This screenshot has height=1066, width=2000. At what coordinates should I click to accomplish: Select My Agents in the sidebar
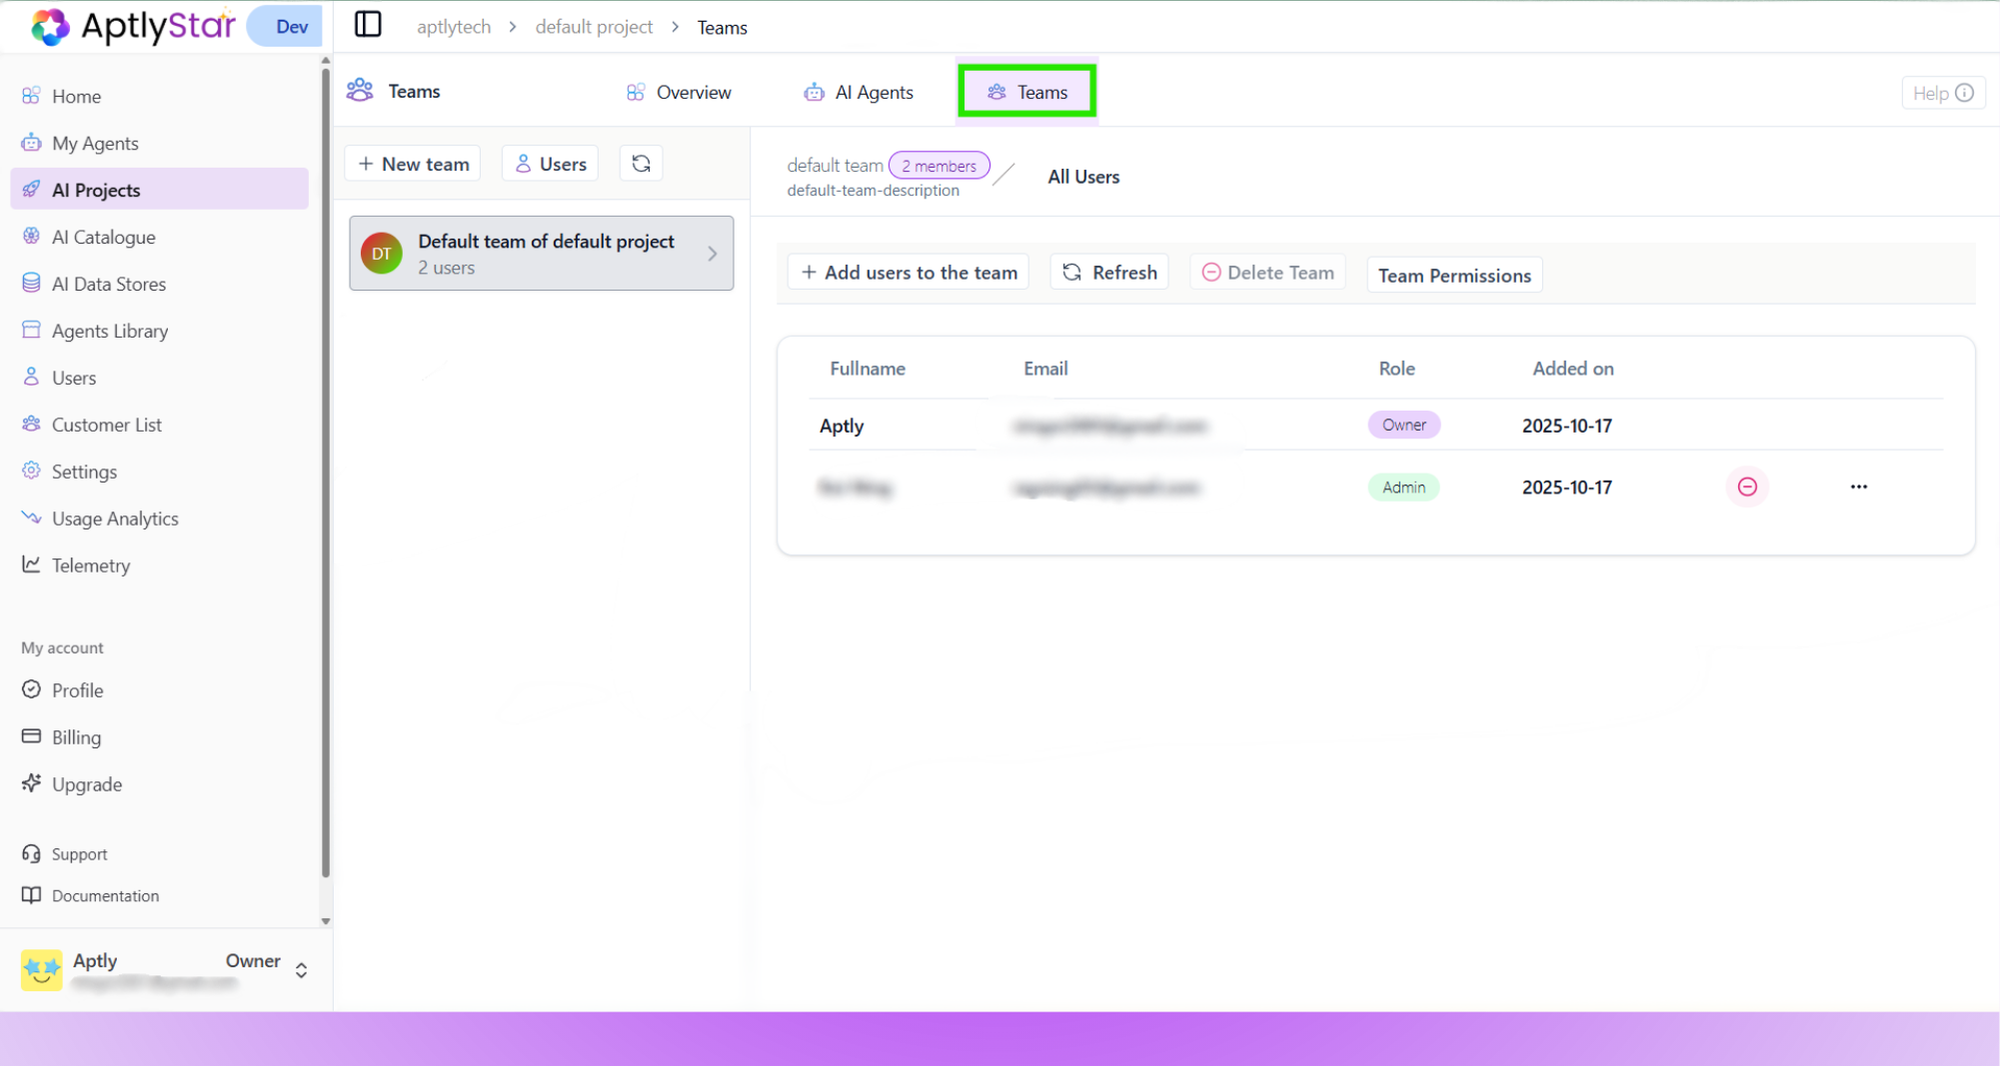click(95, 143)
